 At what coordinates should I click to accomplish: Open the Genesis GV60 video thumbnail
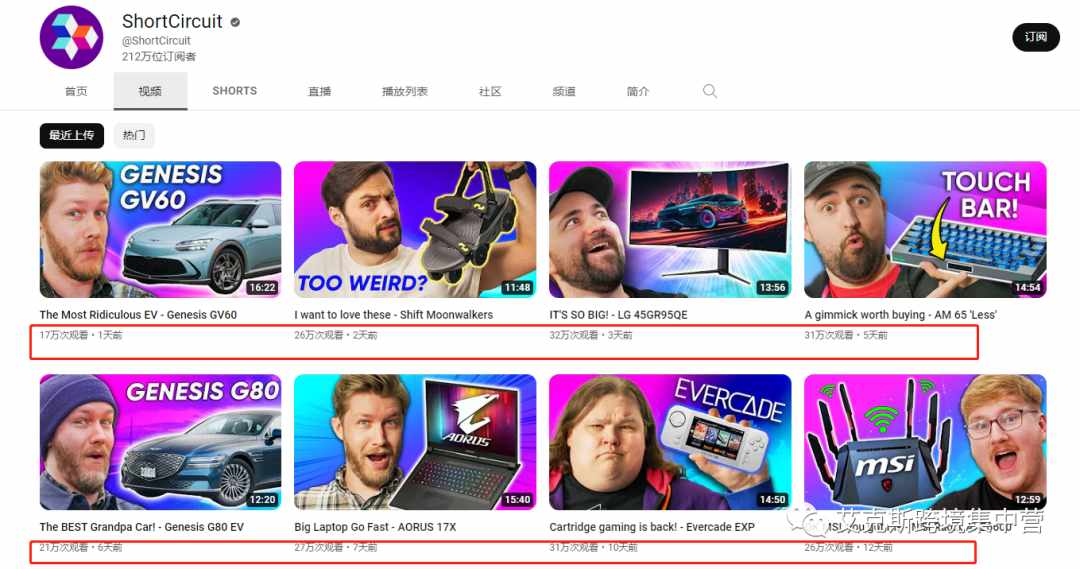[160, 229]
